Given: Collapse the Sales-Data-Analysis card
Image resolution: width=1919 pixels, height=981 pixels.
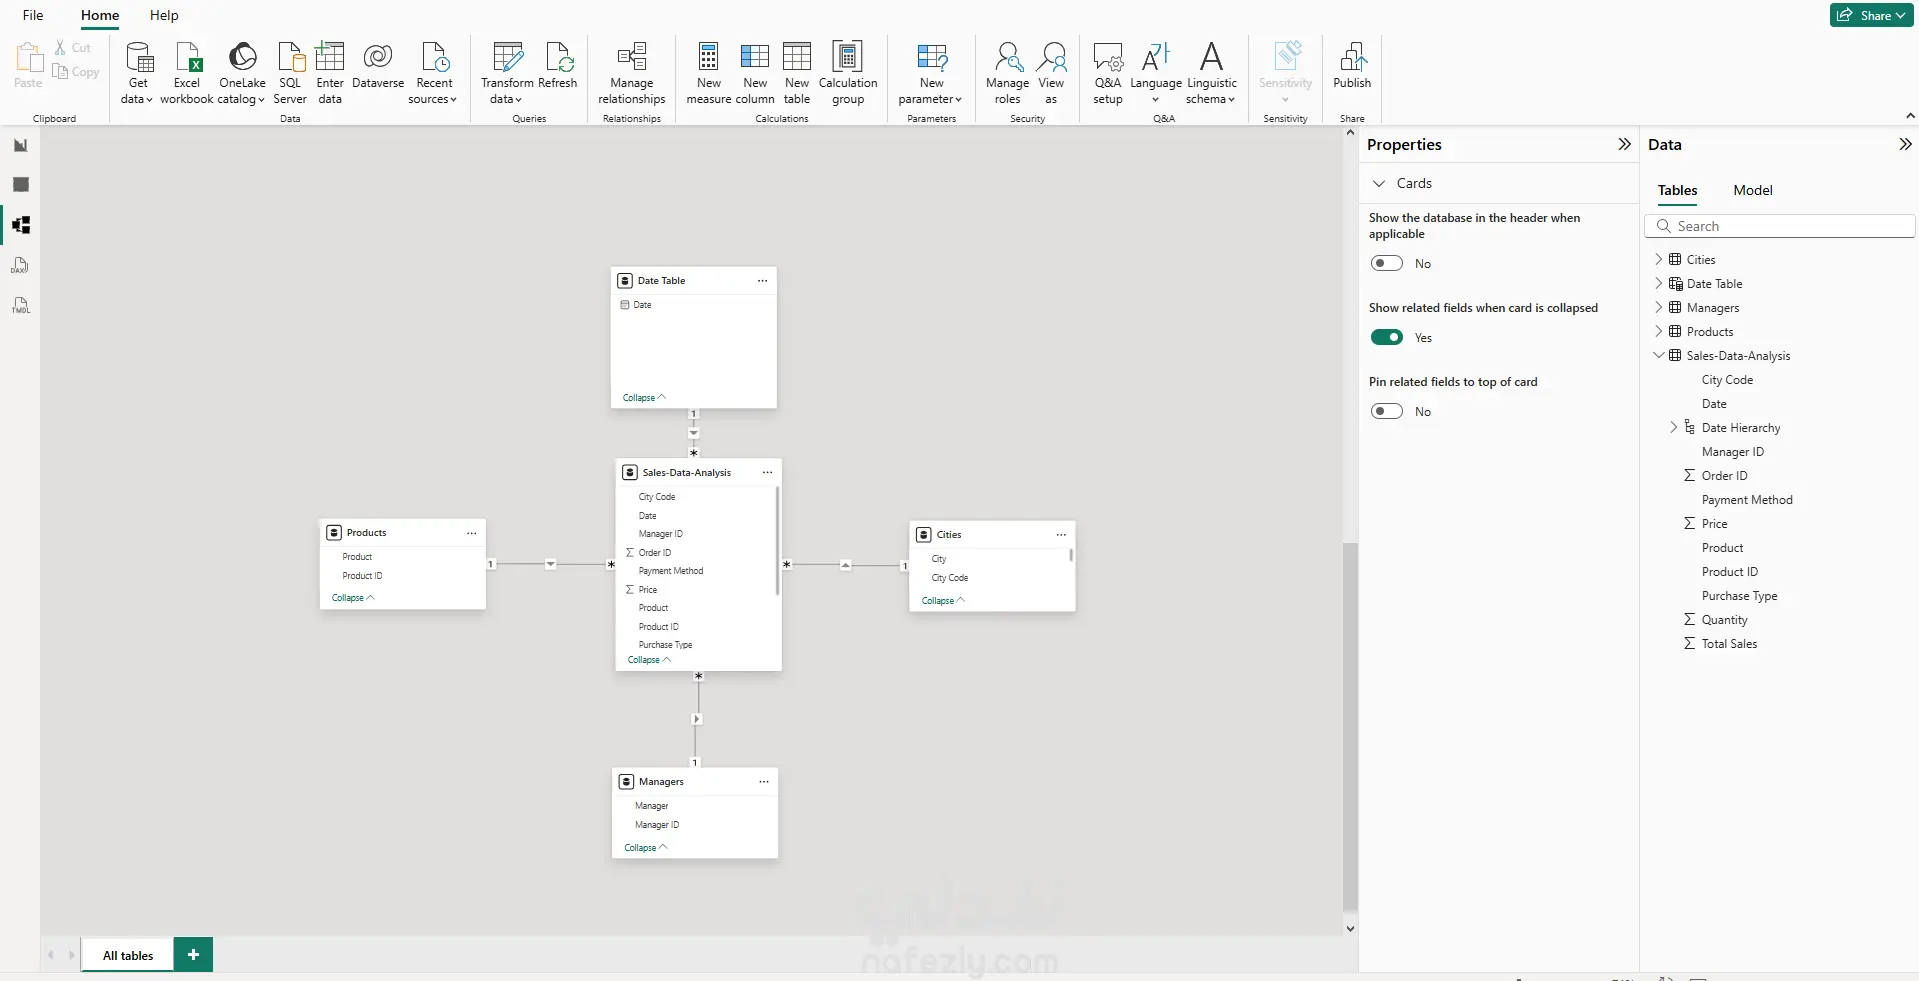Looking at the screenshot, I should click(649, 660).
